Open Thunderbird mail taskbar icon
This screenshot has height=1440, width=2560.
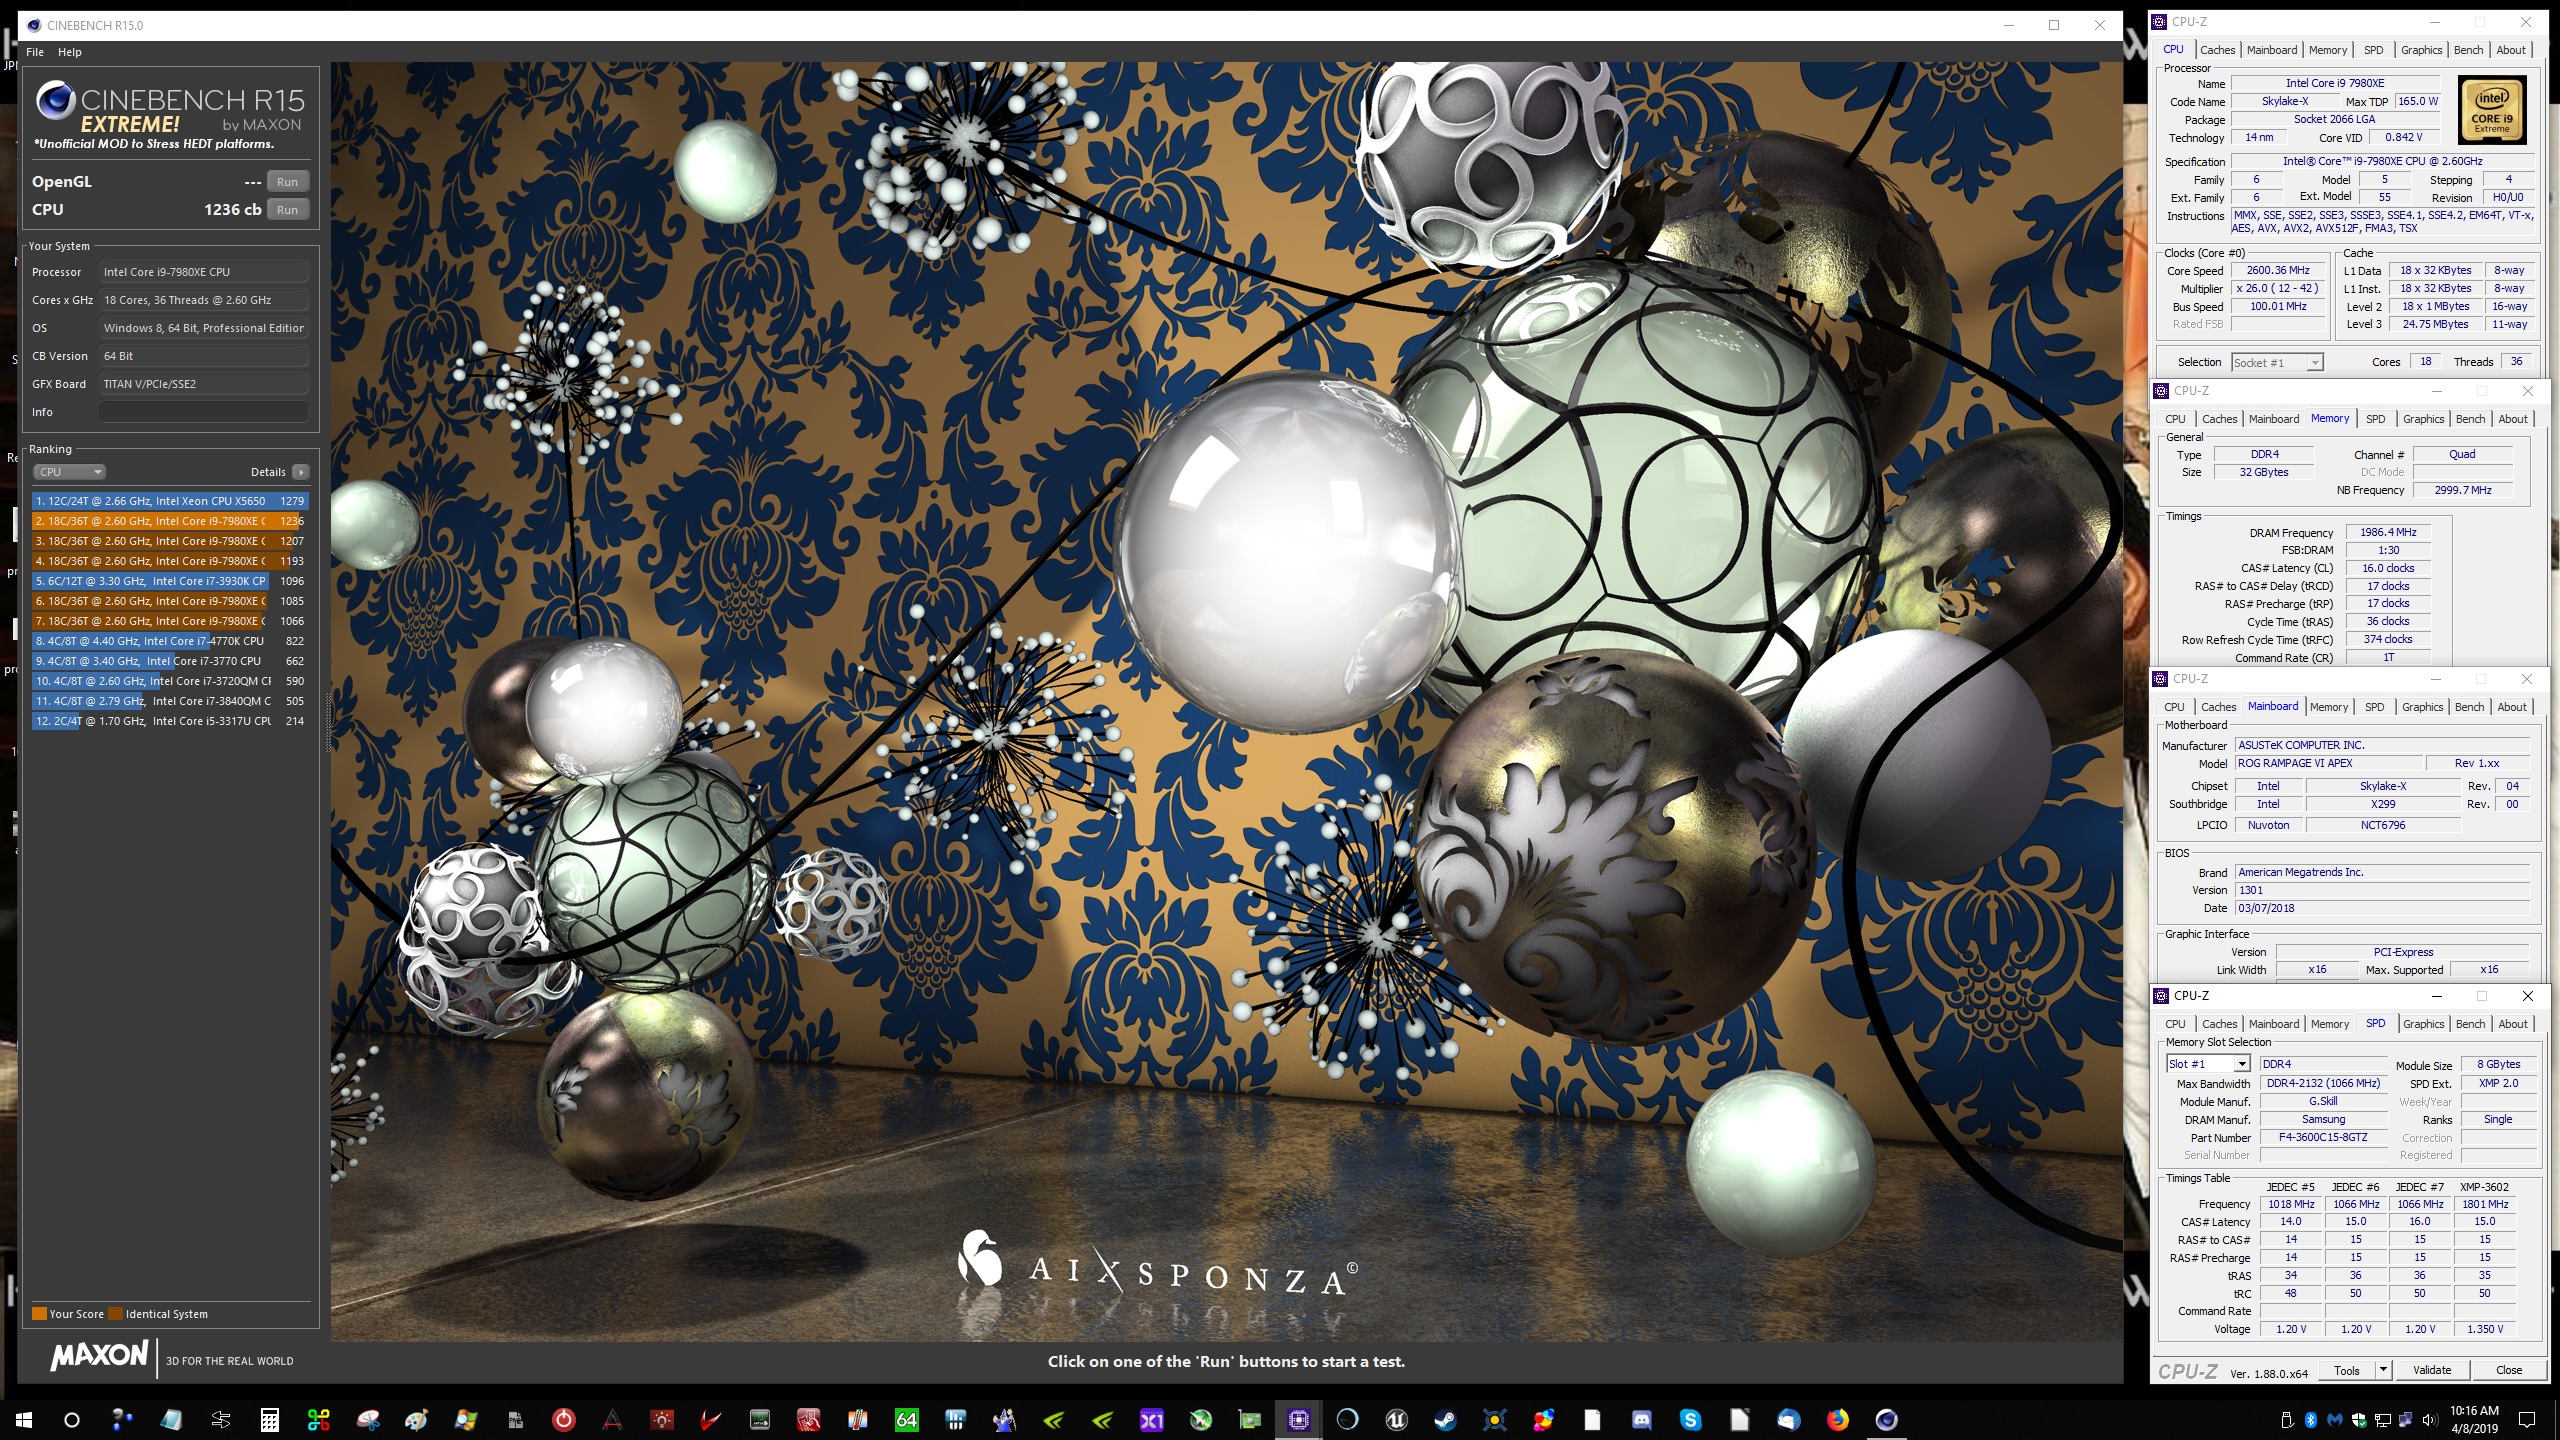coord(1788,1419)
